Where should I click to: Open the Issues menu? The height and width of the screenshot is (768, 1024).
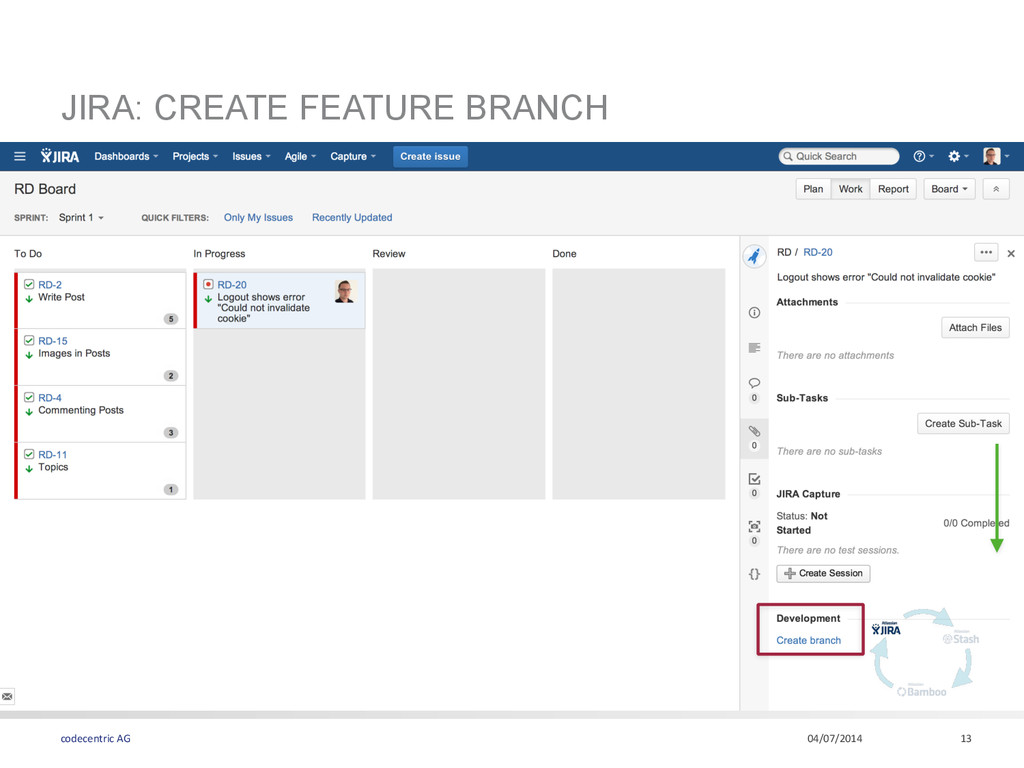(251, 156)
